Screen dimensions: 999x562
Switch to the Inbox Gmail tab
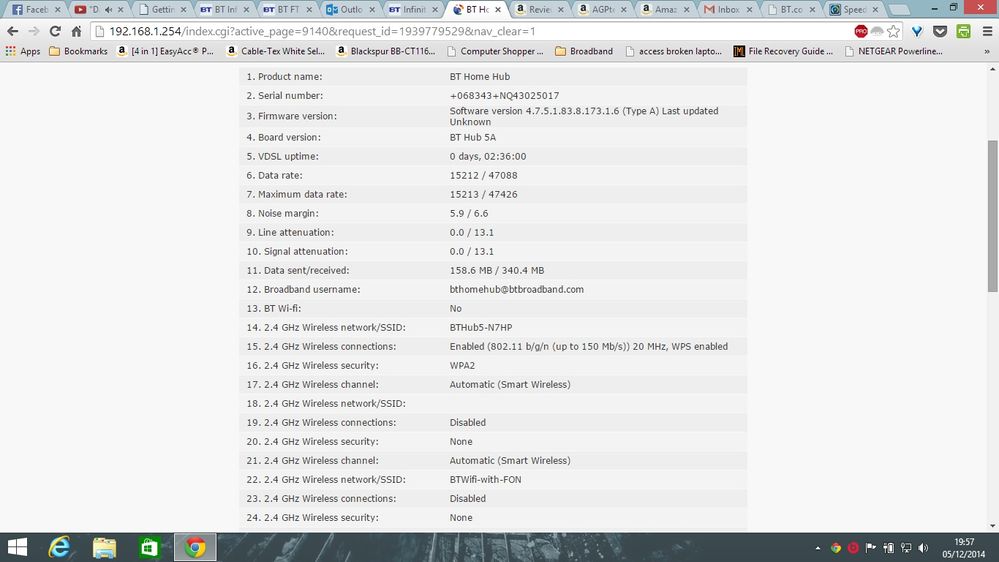728,10
